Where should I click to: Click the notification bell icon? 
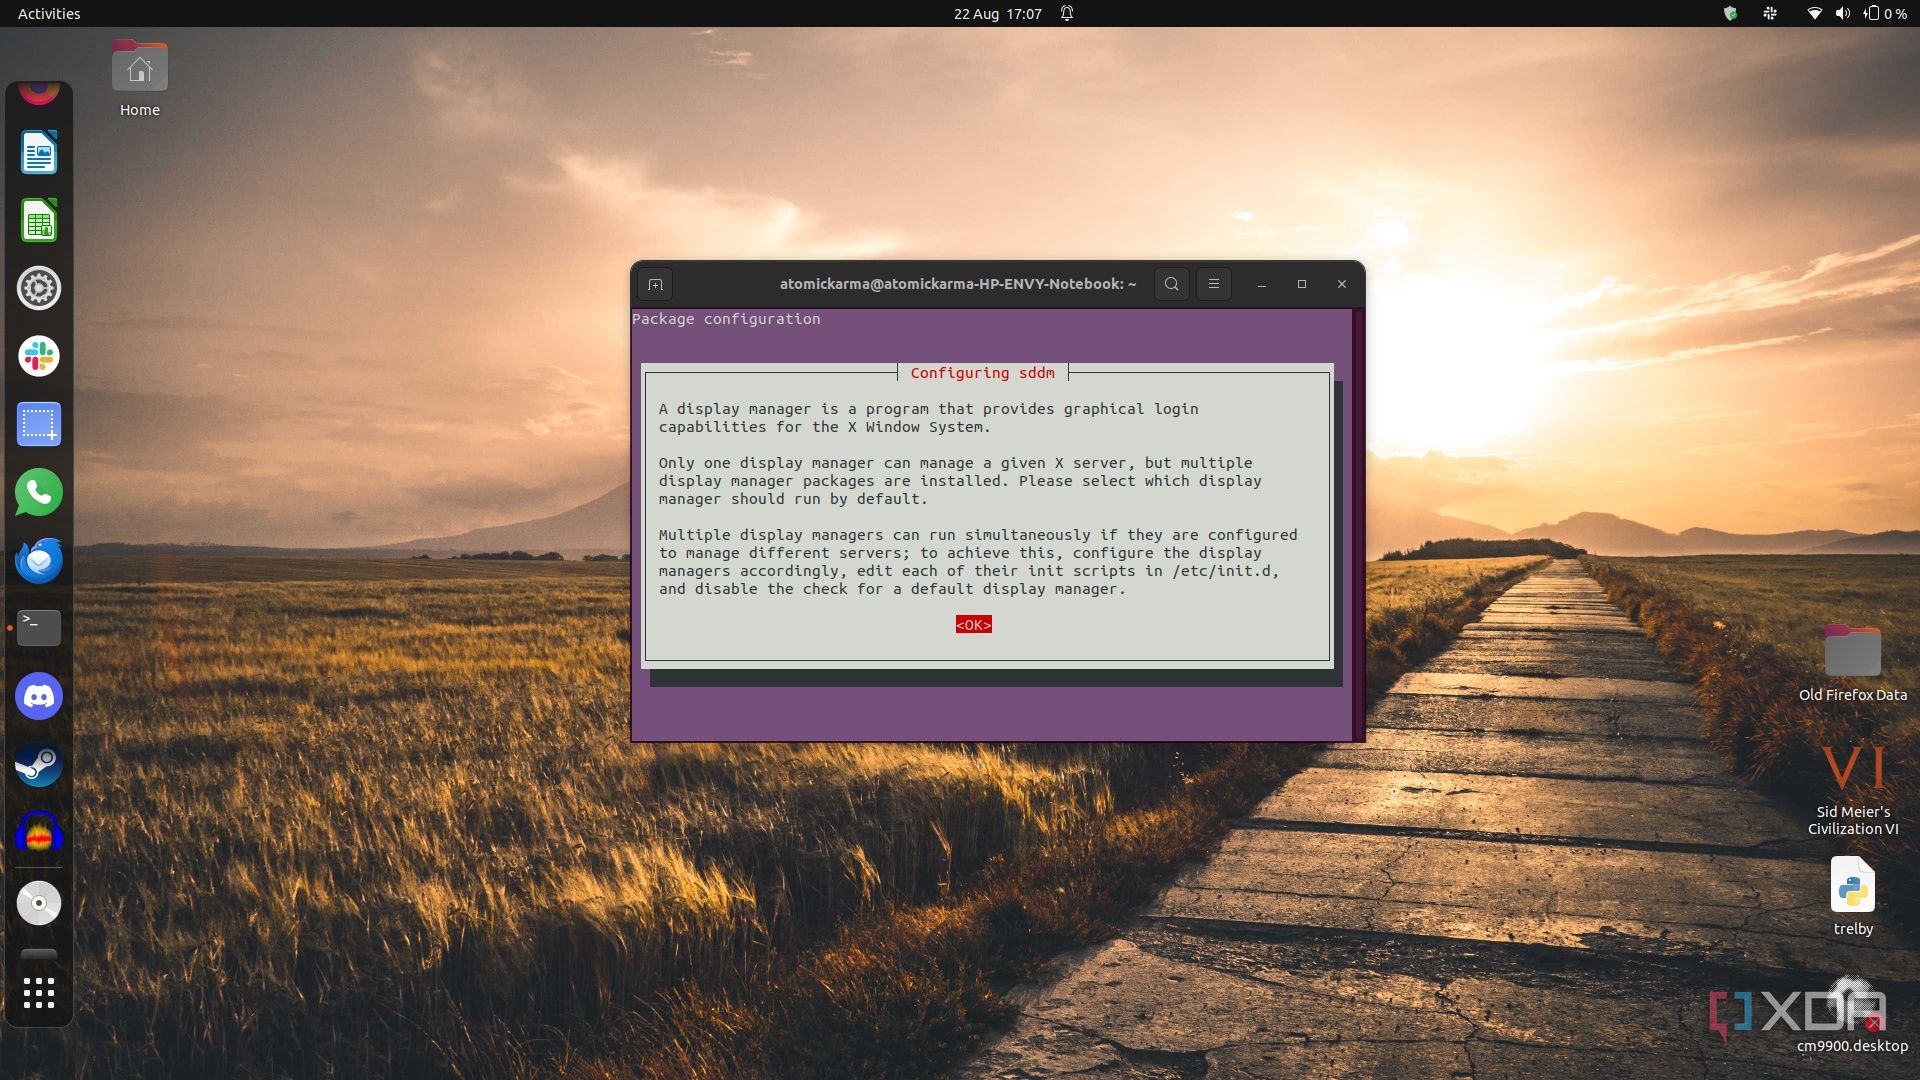[1067, 14]
